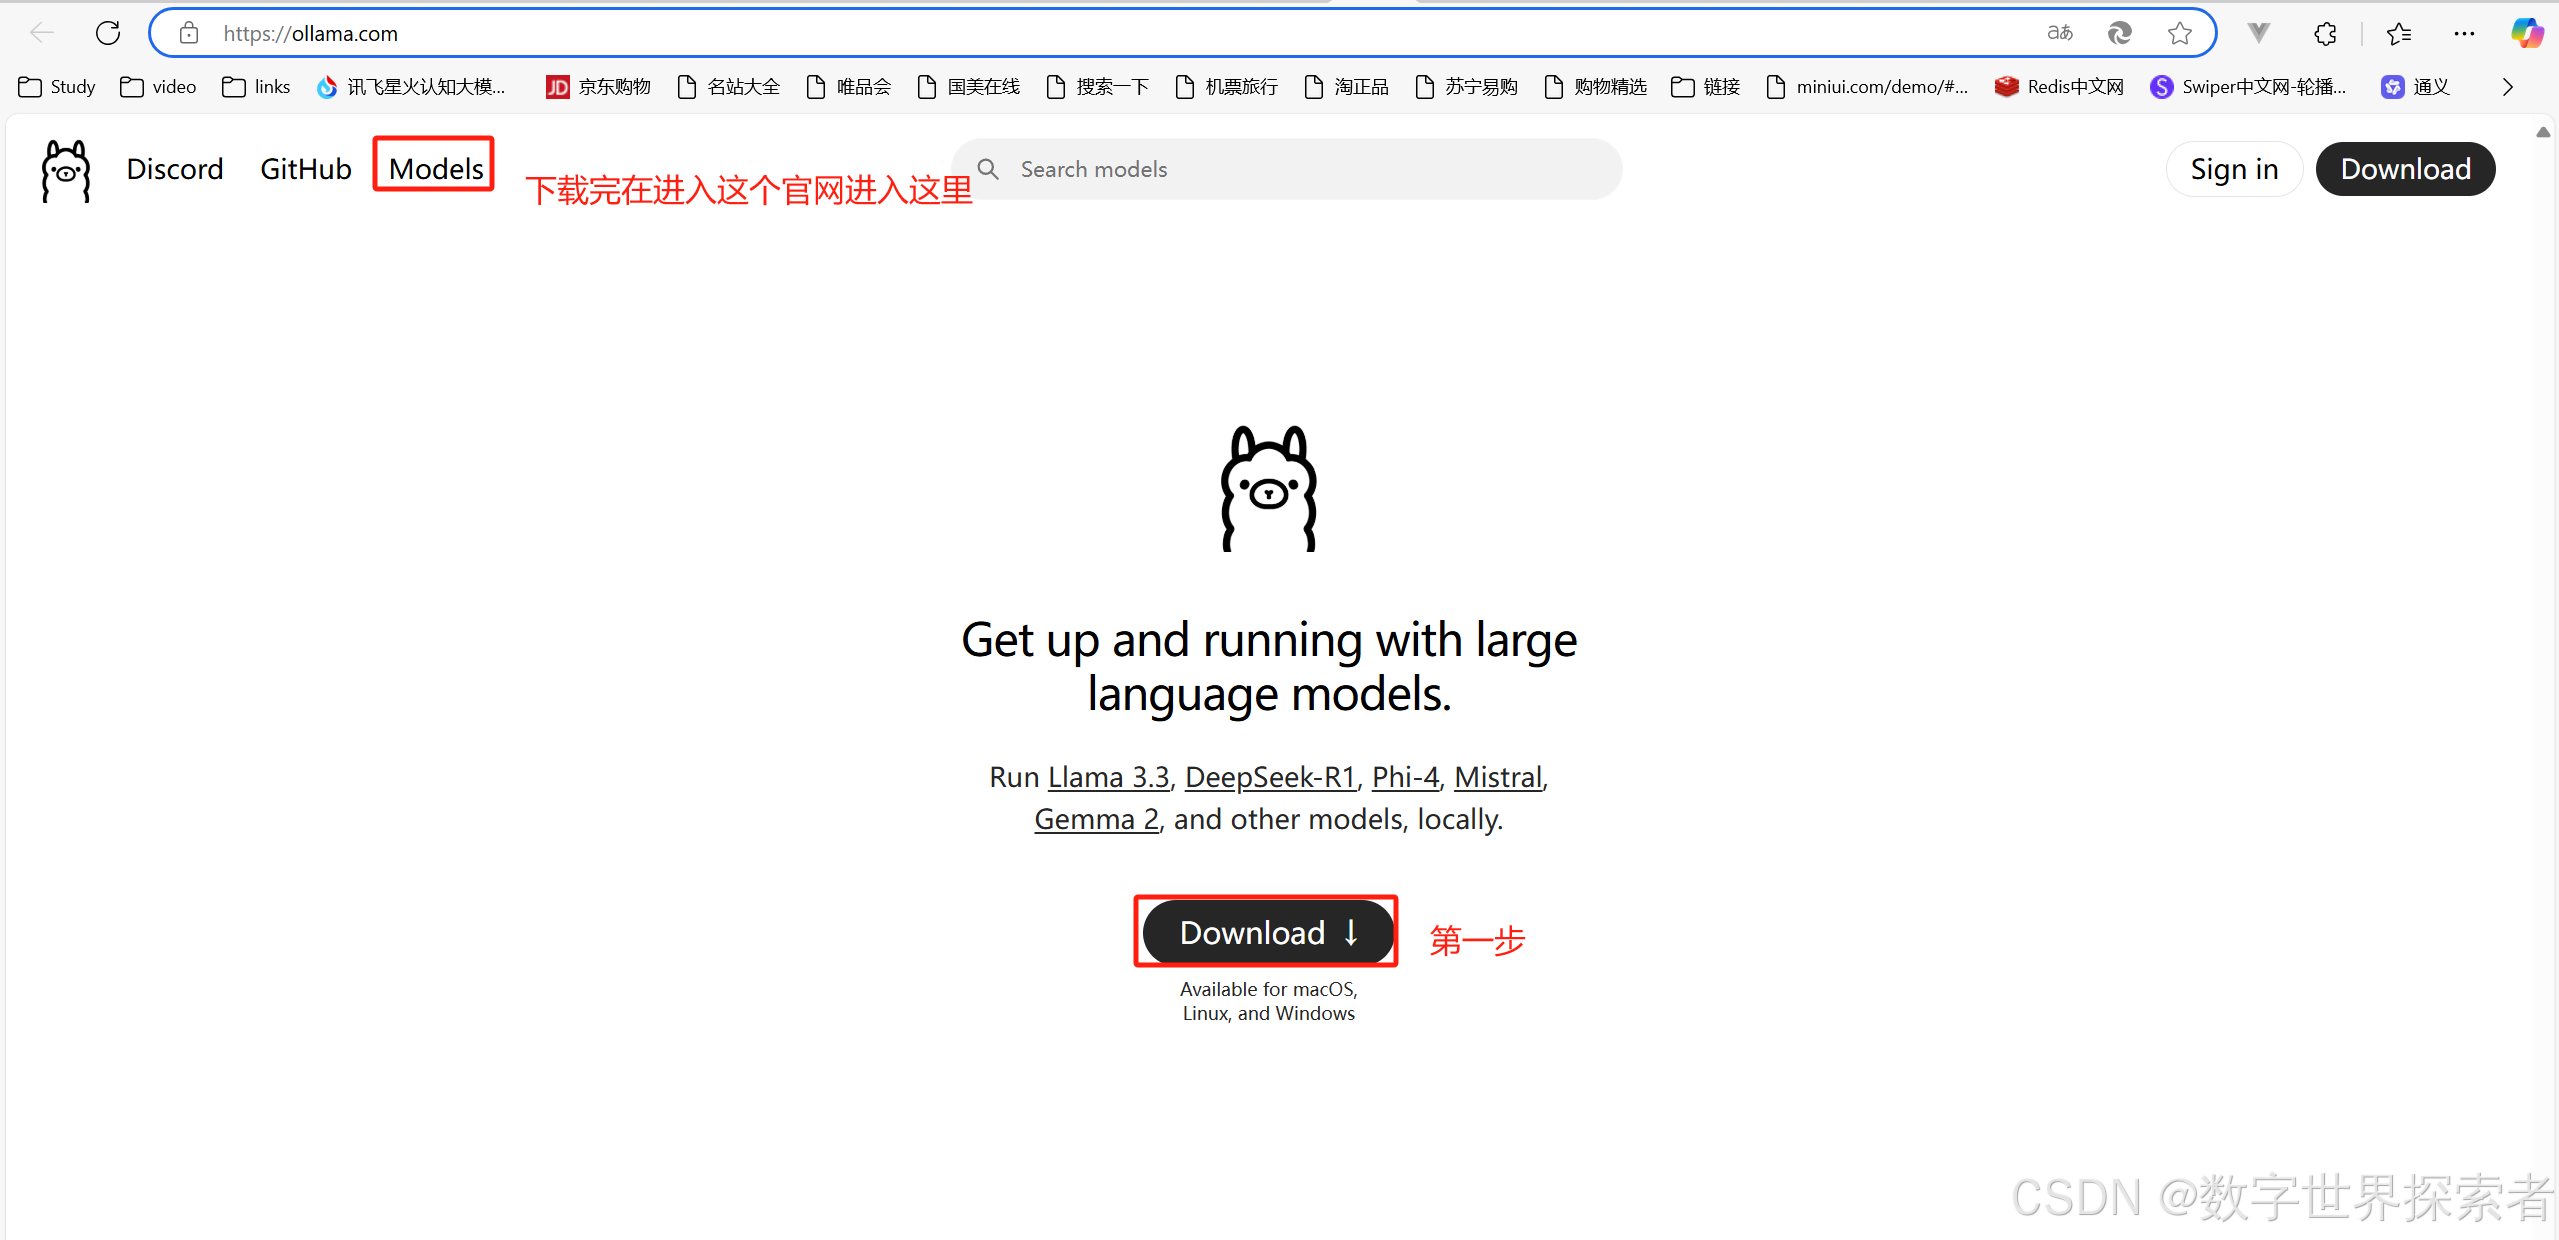This screenshot has height=1240, width=2559.
Task: Click the Sign in button
Action: [x=2234, y=169]
